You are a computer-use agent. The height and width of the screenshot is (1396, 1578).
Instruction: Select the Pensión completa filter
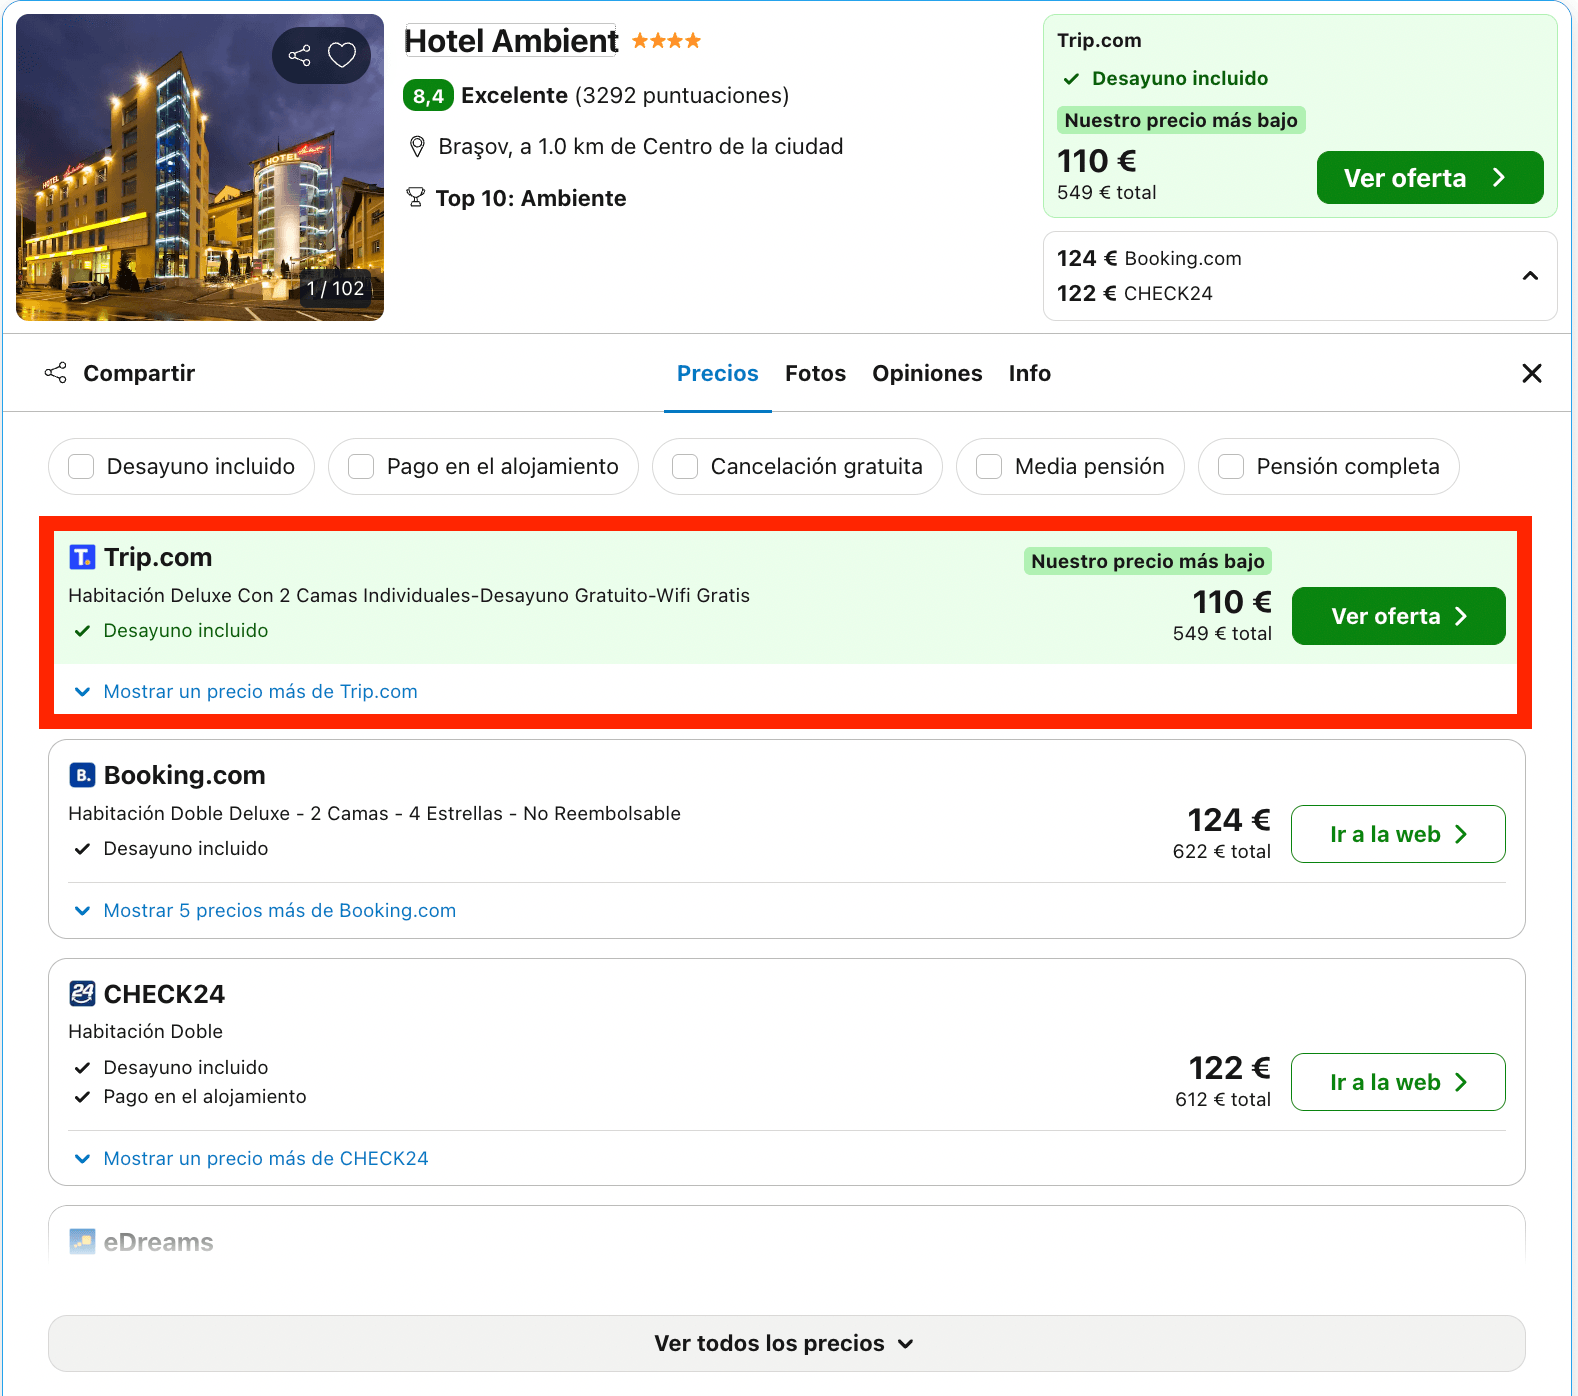(1231, 466)
